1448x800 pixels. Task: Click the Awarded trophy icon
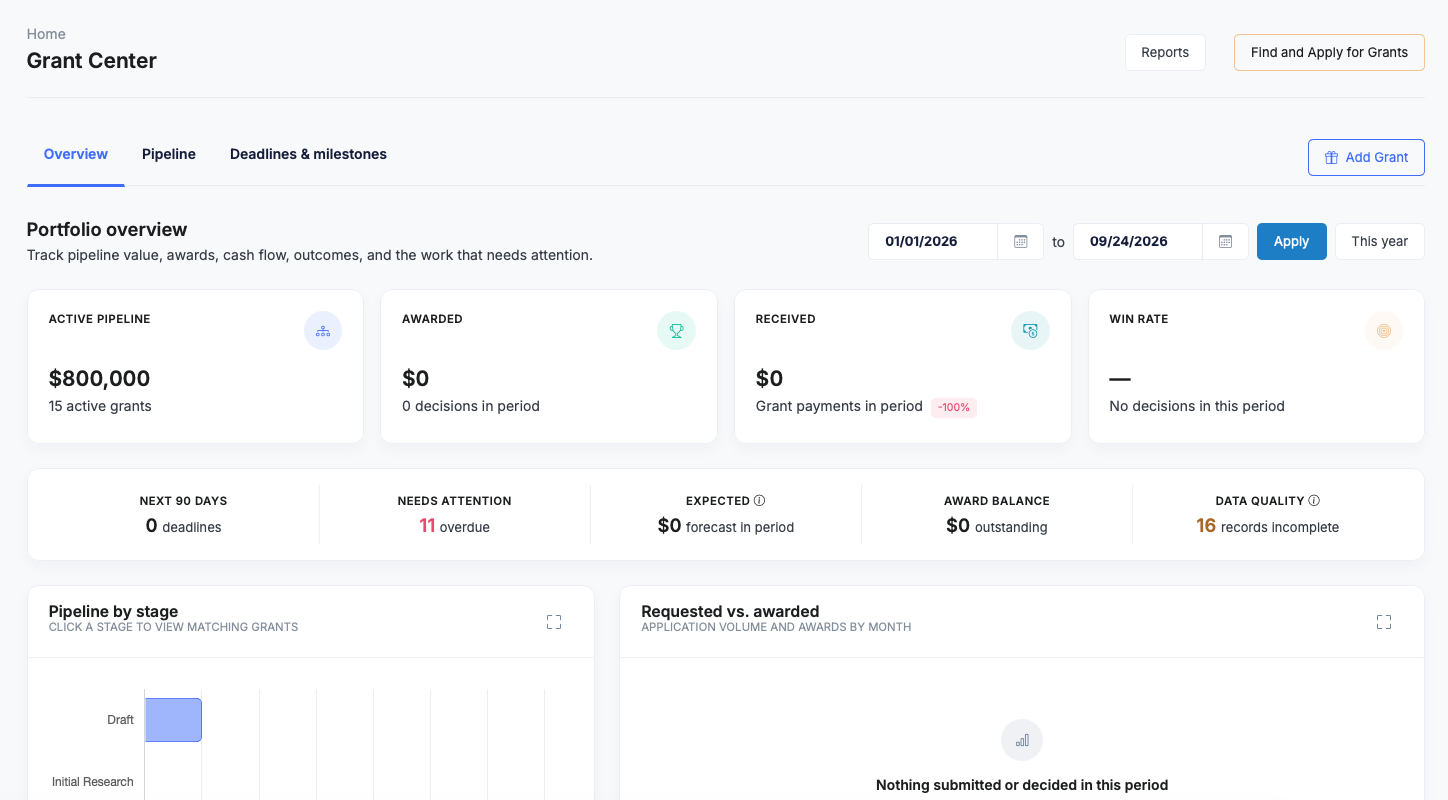(676, 331)
